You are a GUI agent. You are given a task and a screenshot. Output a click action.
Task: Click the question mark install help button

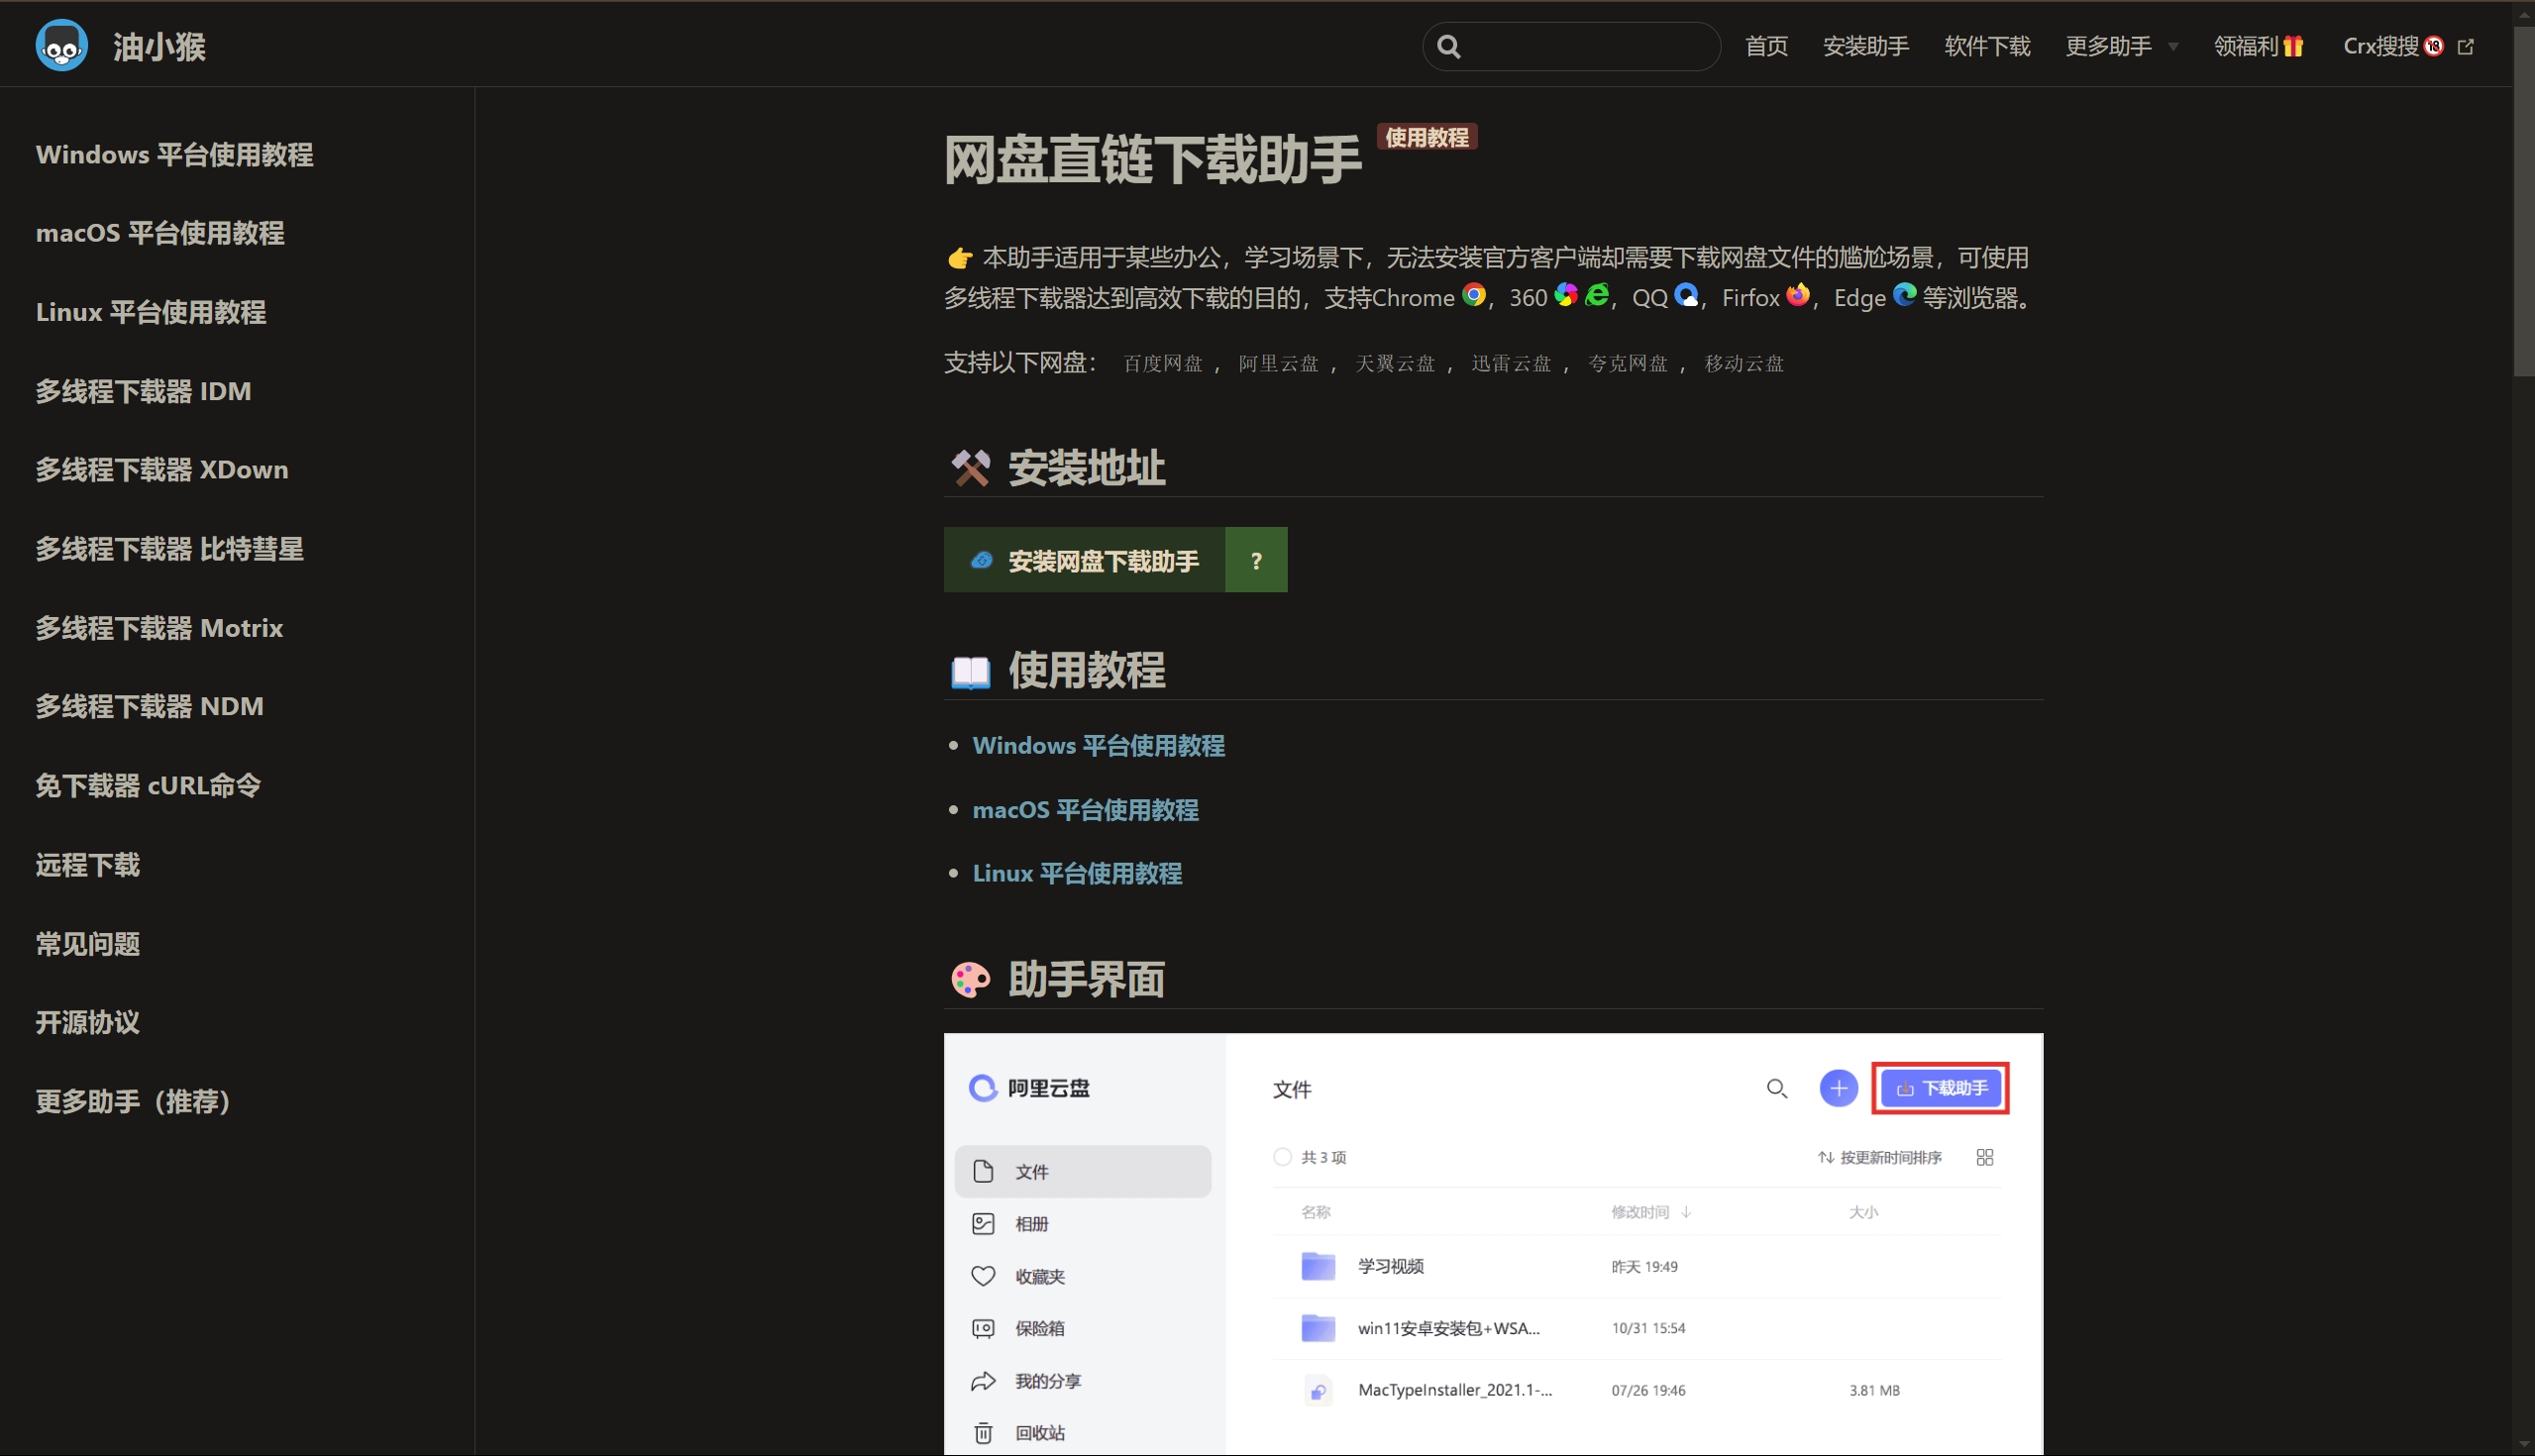pos(1256,560)
